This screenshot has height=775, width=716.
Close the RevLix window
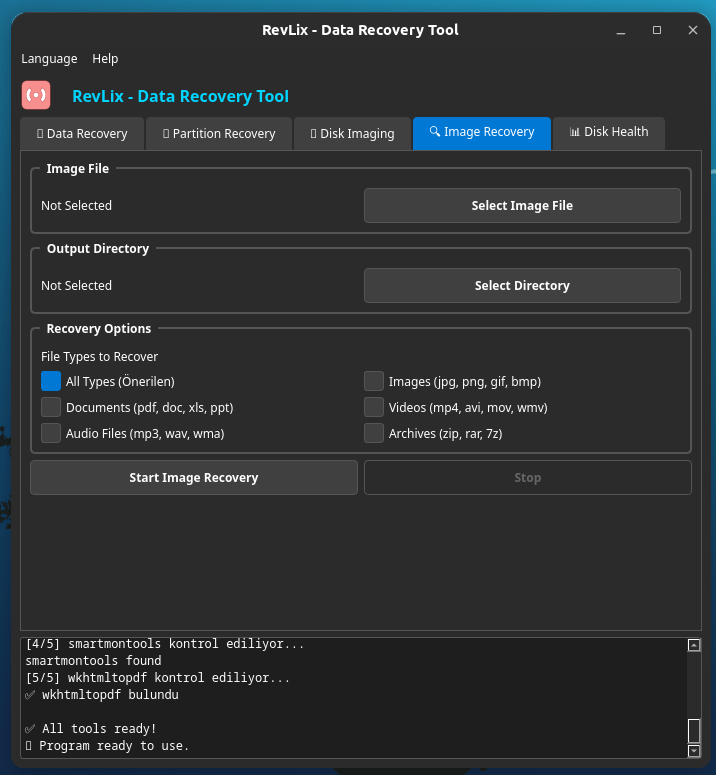[693, 30]
